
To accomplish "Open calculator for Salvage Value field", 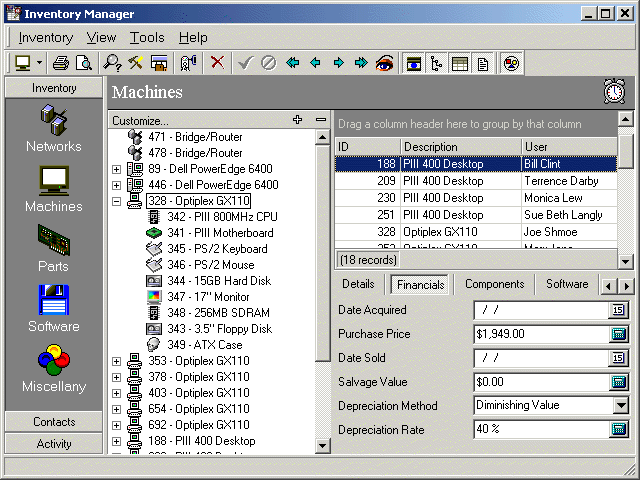I will coord(618,382).
